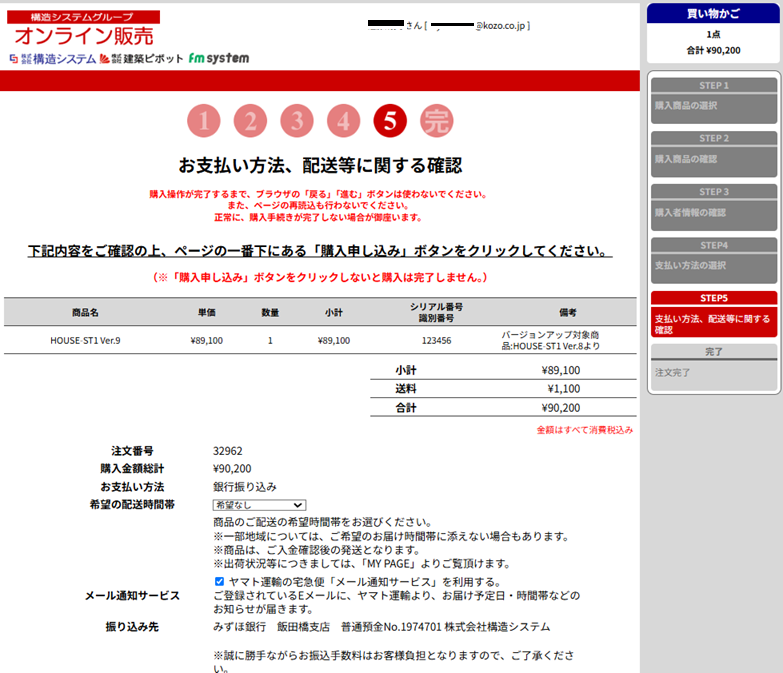Image resolution: width=783 pixels, height=673 pixels.
Task: Go to STEP4 支払い方法の選択
Action: (713, 259)
